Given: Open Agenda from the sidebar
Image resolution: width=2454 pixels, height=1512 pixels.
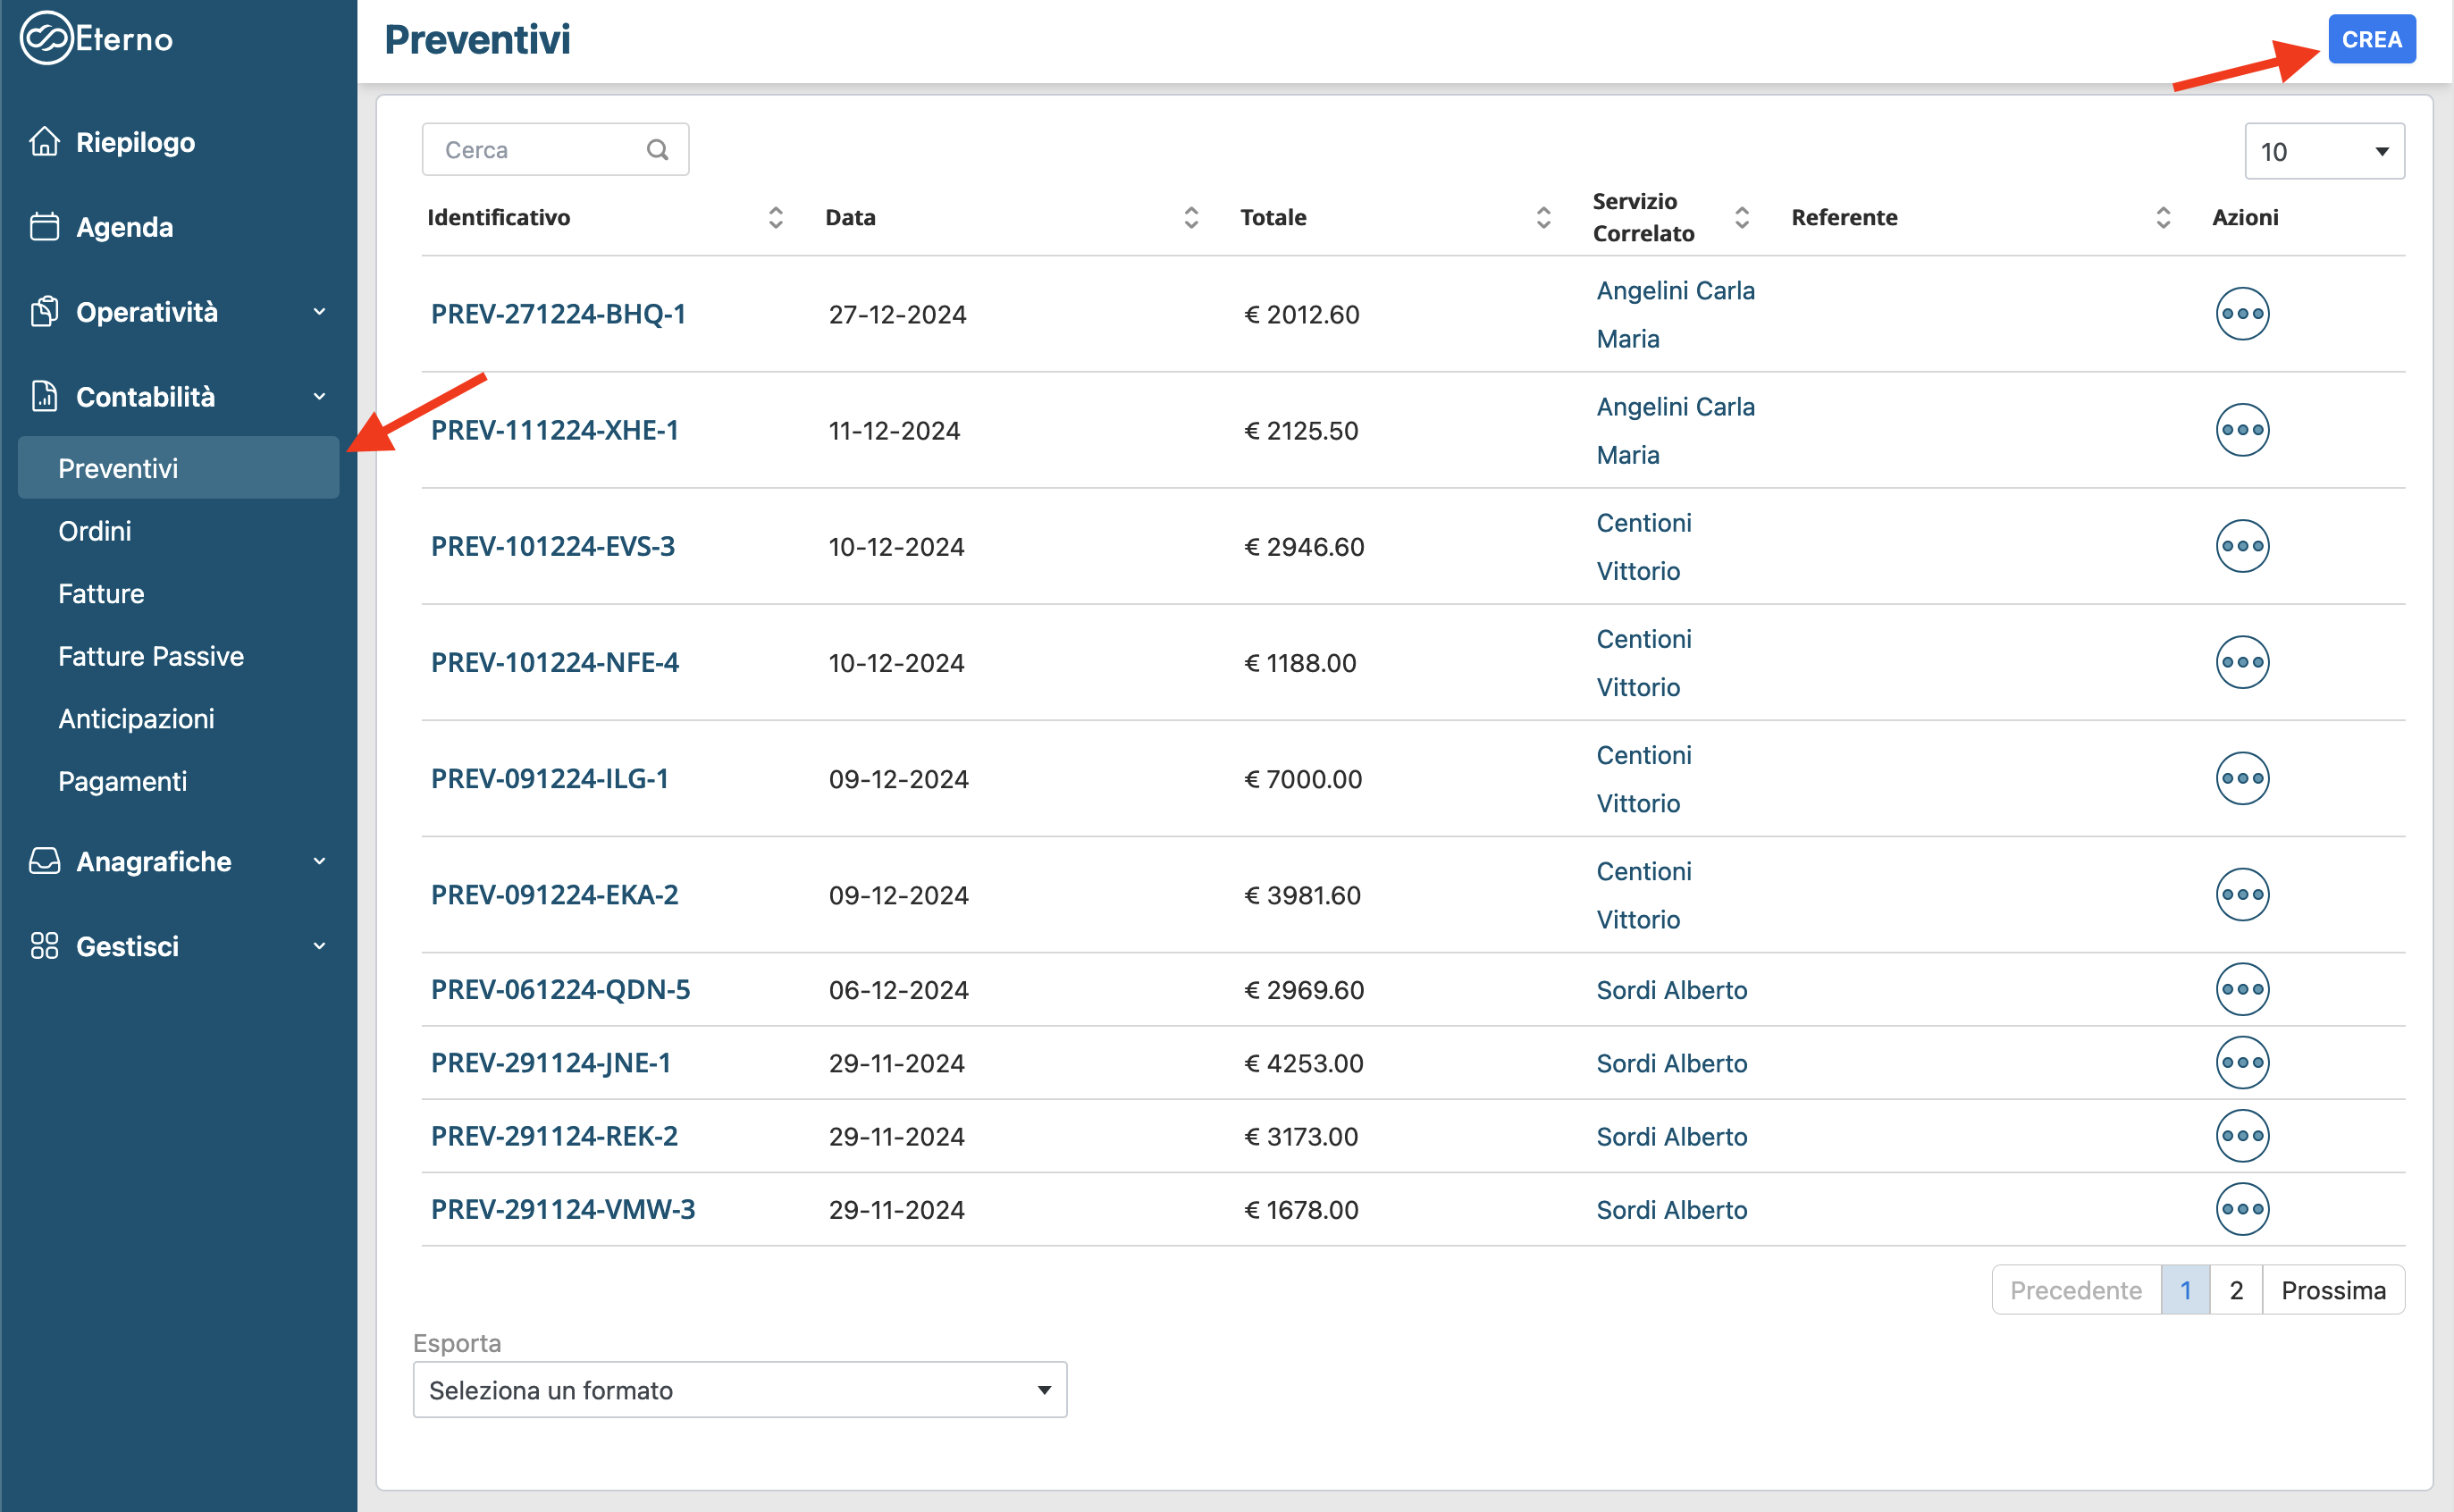Looking at the screenshot, I should pos(124,227).
